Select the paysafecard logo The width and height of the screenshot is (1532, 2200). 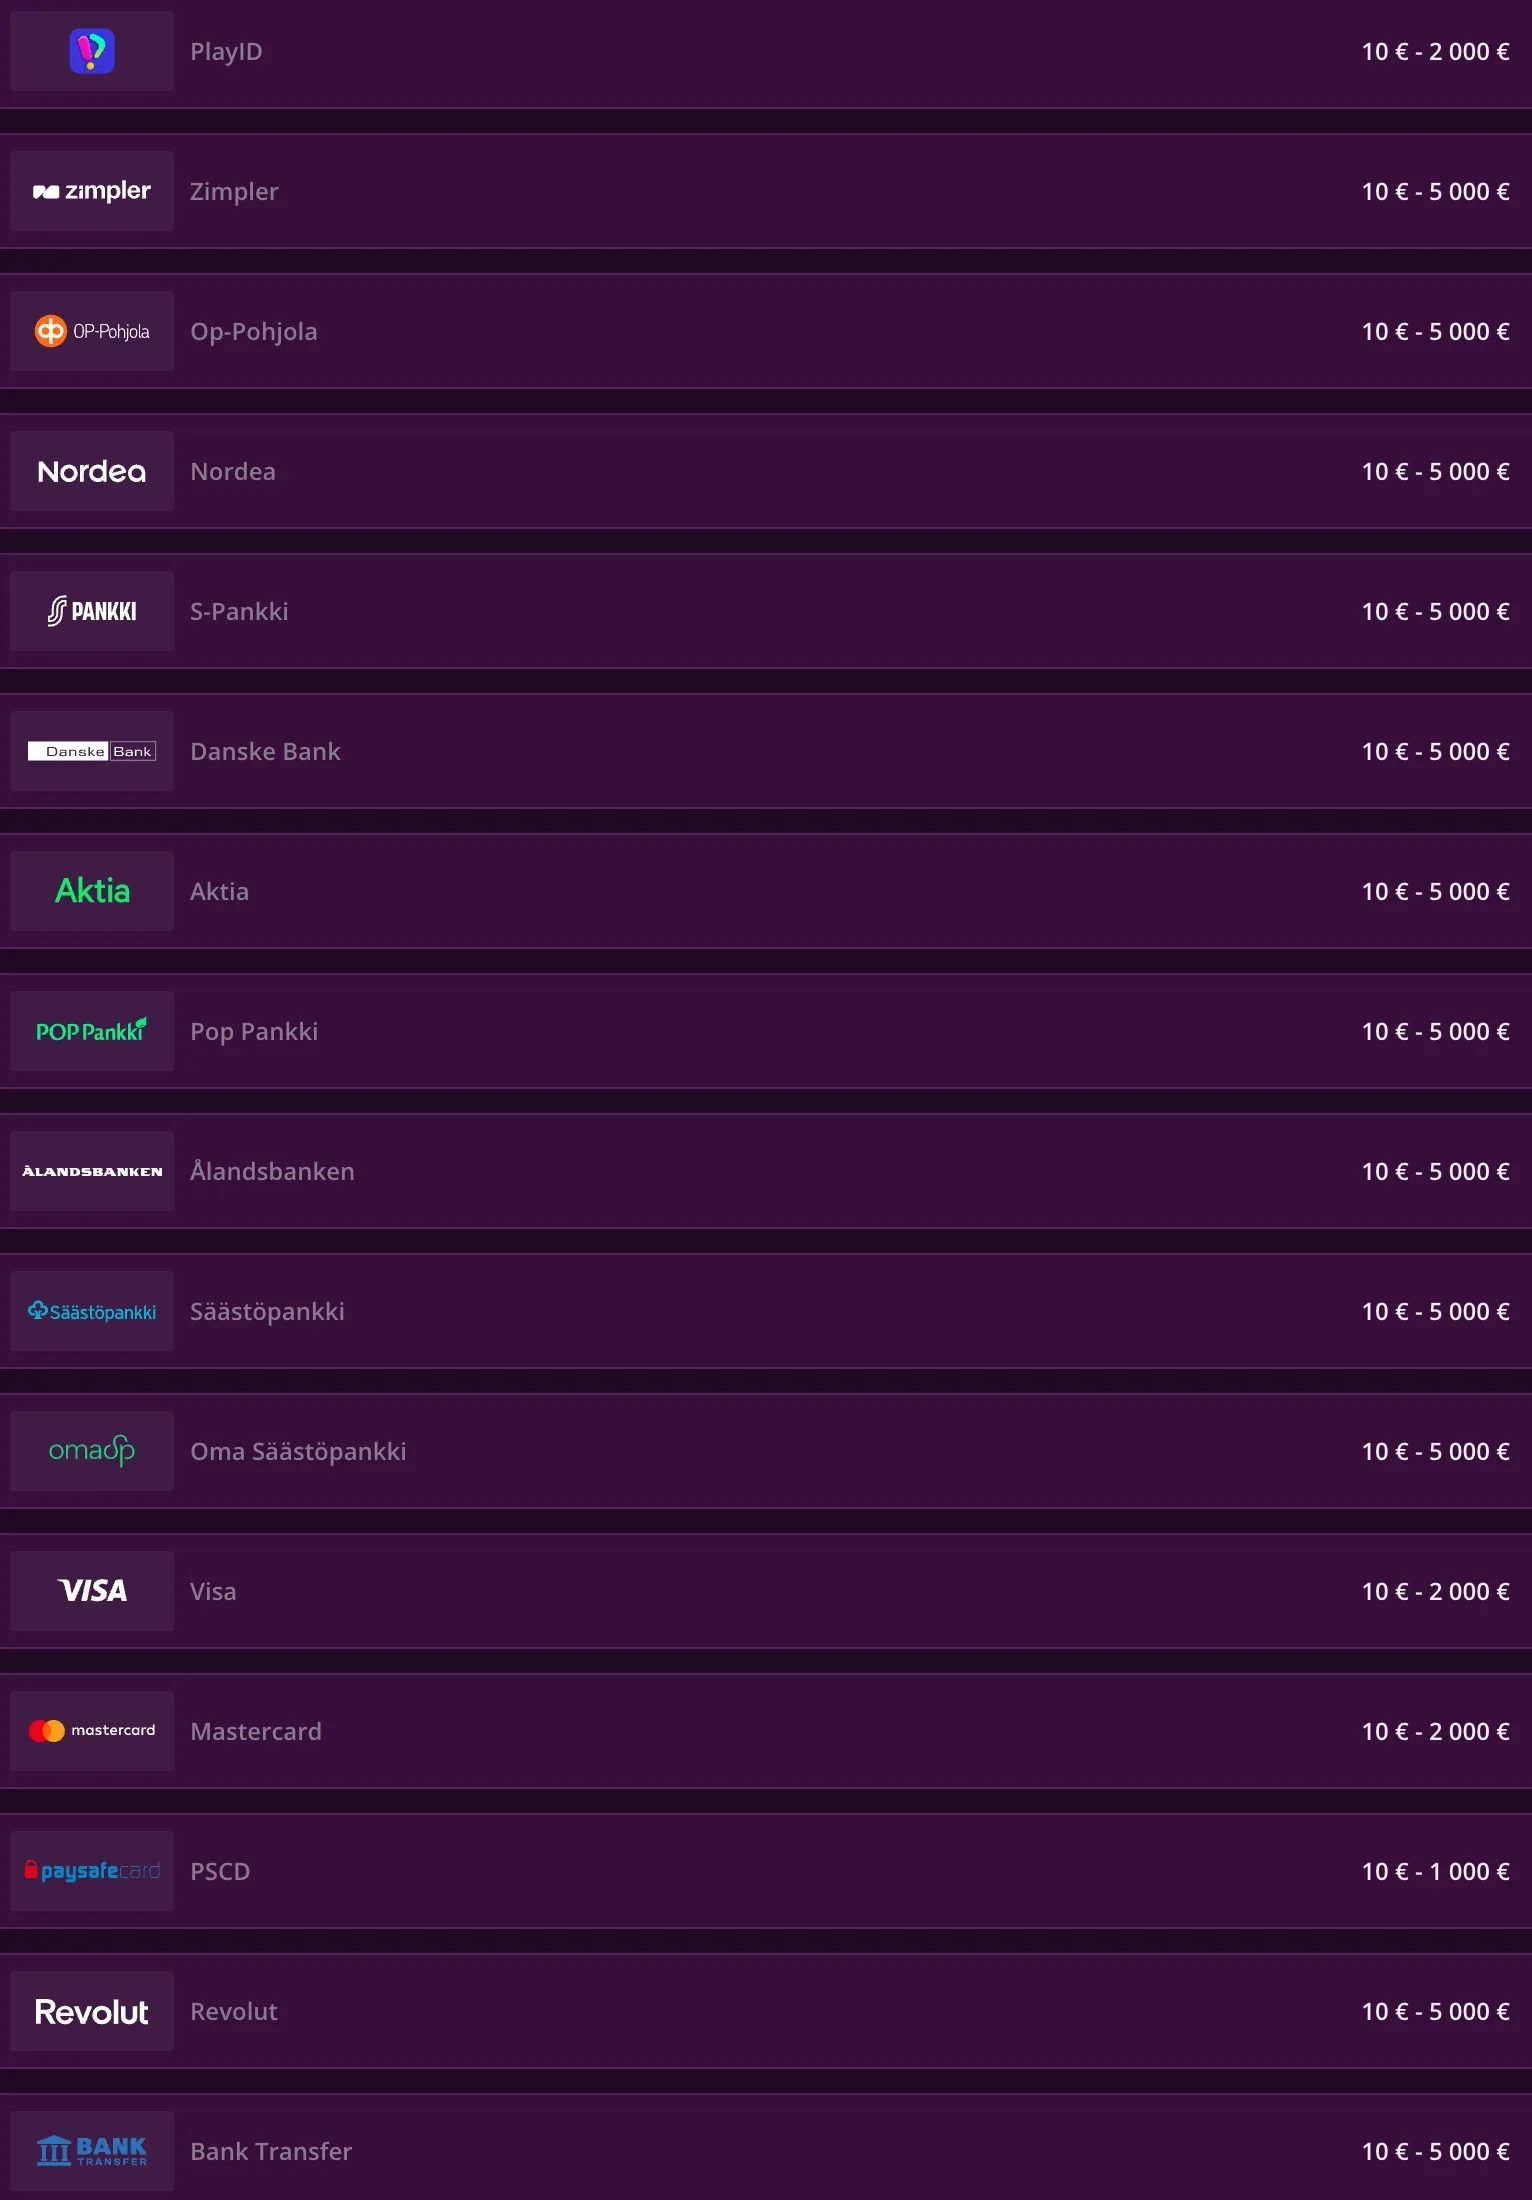92,1871
